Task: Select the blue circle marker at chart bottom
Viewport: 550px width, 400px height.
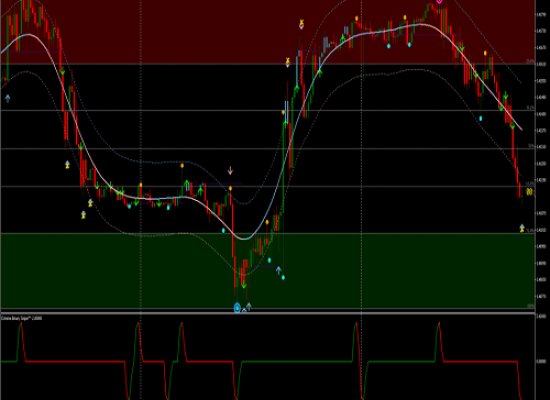Action: click(237, 308)
